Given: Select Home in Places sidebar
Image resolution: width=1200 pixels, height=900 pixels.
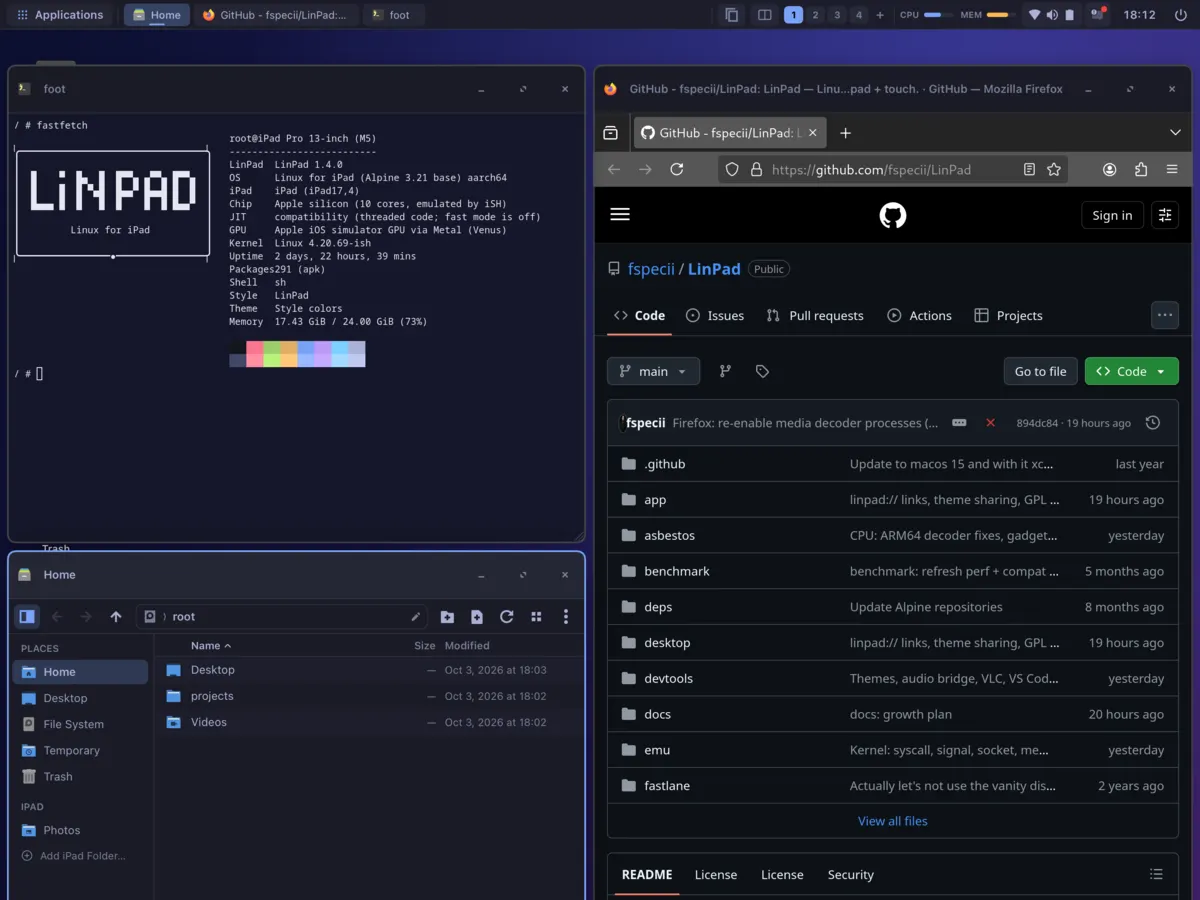Looking at the screenshot, I should [x=80, y=672].
